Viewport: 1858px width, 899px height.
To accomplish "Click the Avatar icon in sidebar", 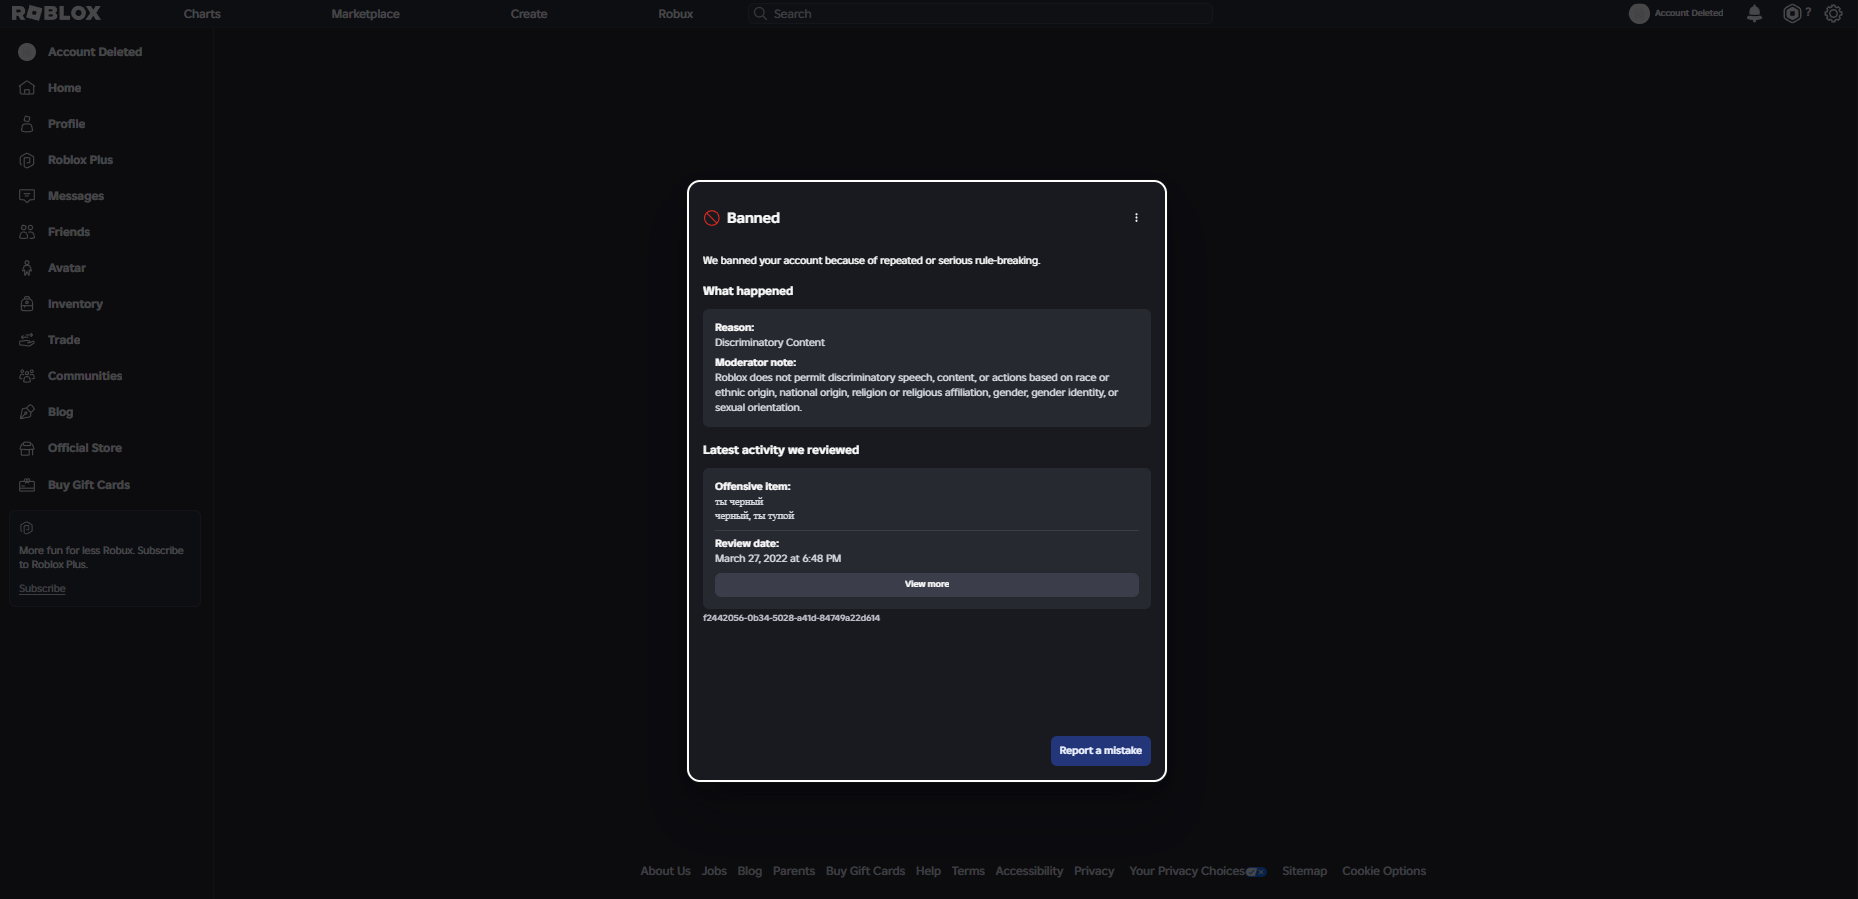I will 27,268.
